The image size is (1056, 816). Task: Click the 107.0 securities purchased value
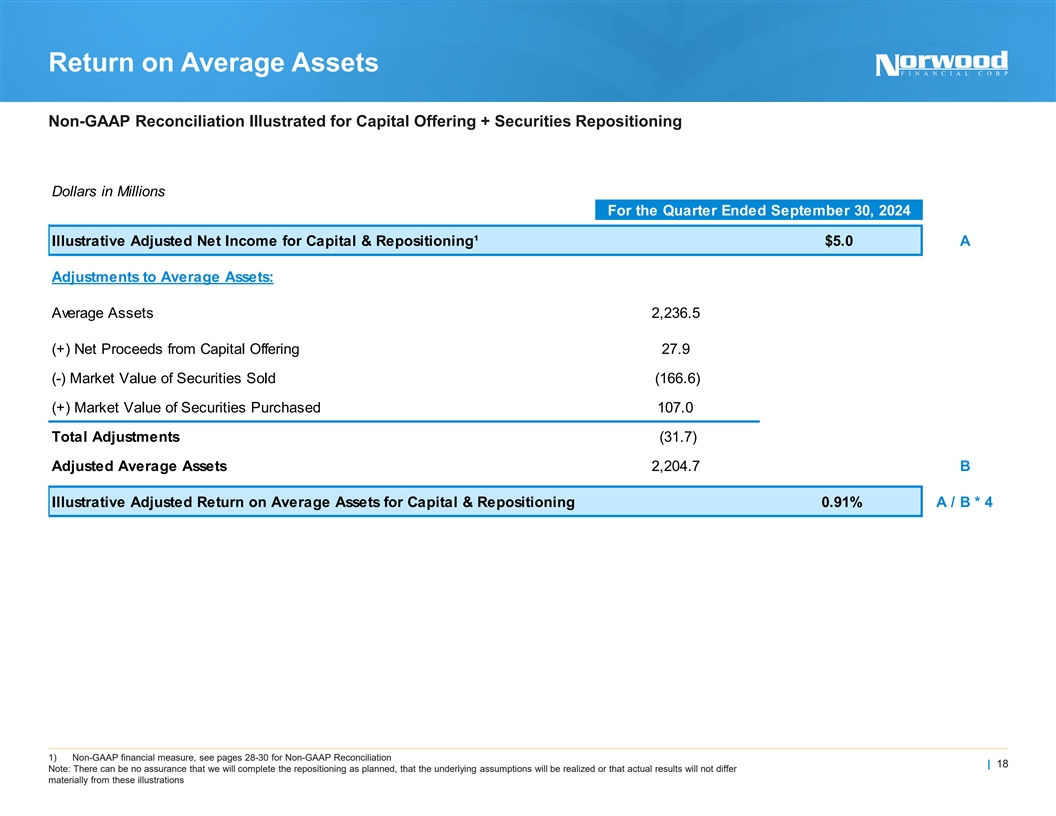coord(677,407)
